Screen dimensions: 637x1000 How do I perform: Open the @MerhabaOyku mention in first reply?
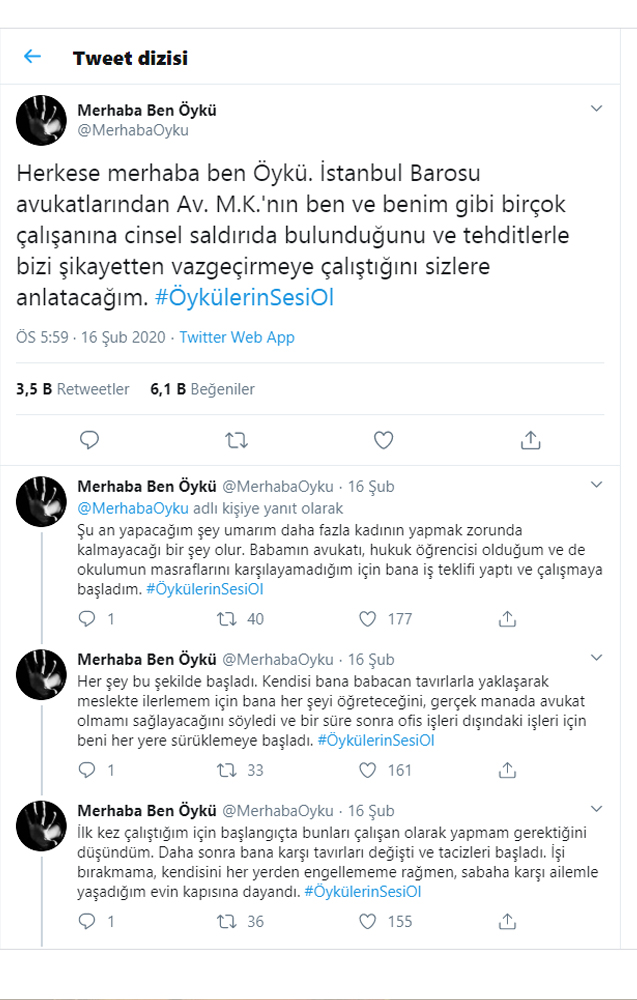coord(121,508)
